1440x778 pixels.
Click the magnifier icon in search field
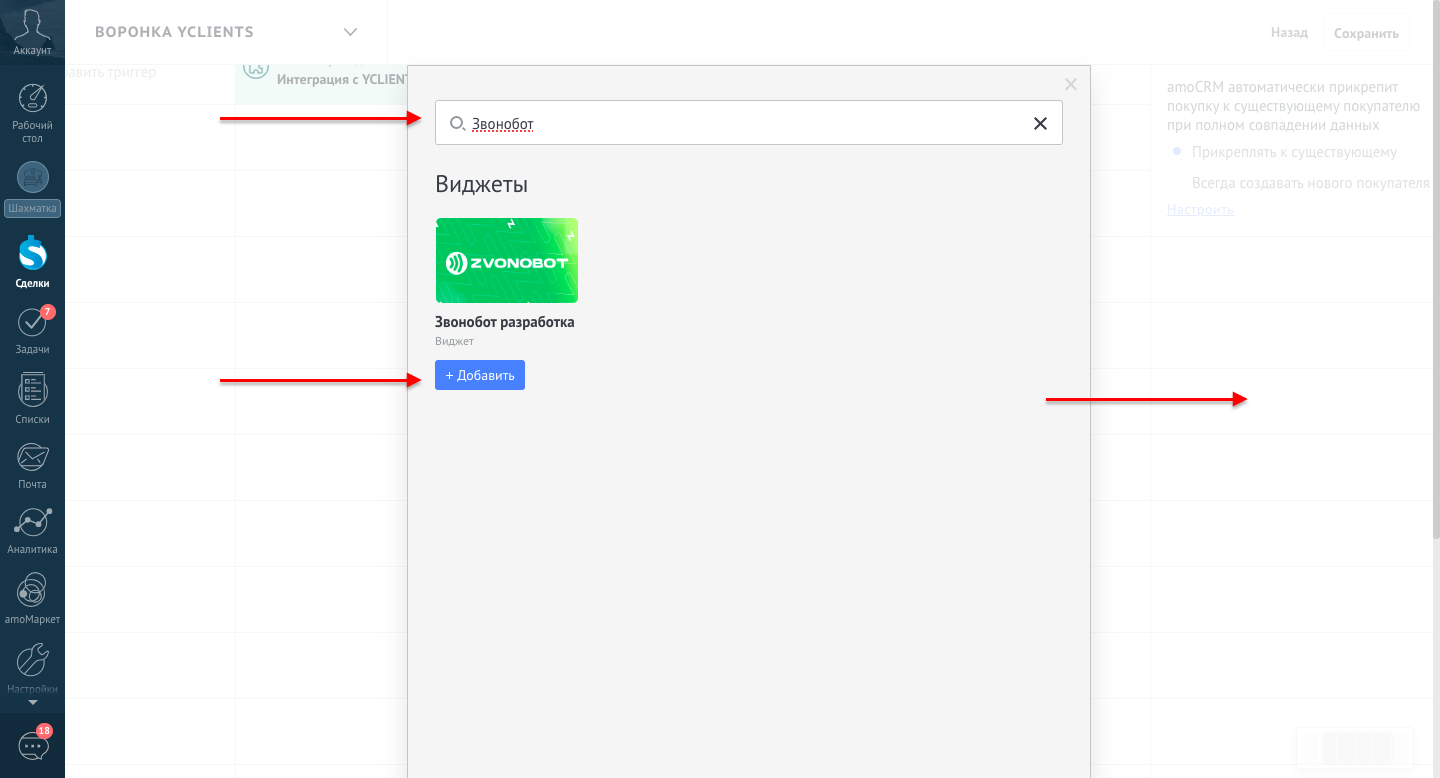457,123
